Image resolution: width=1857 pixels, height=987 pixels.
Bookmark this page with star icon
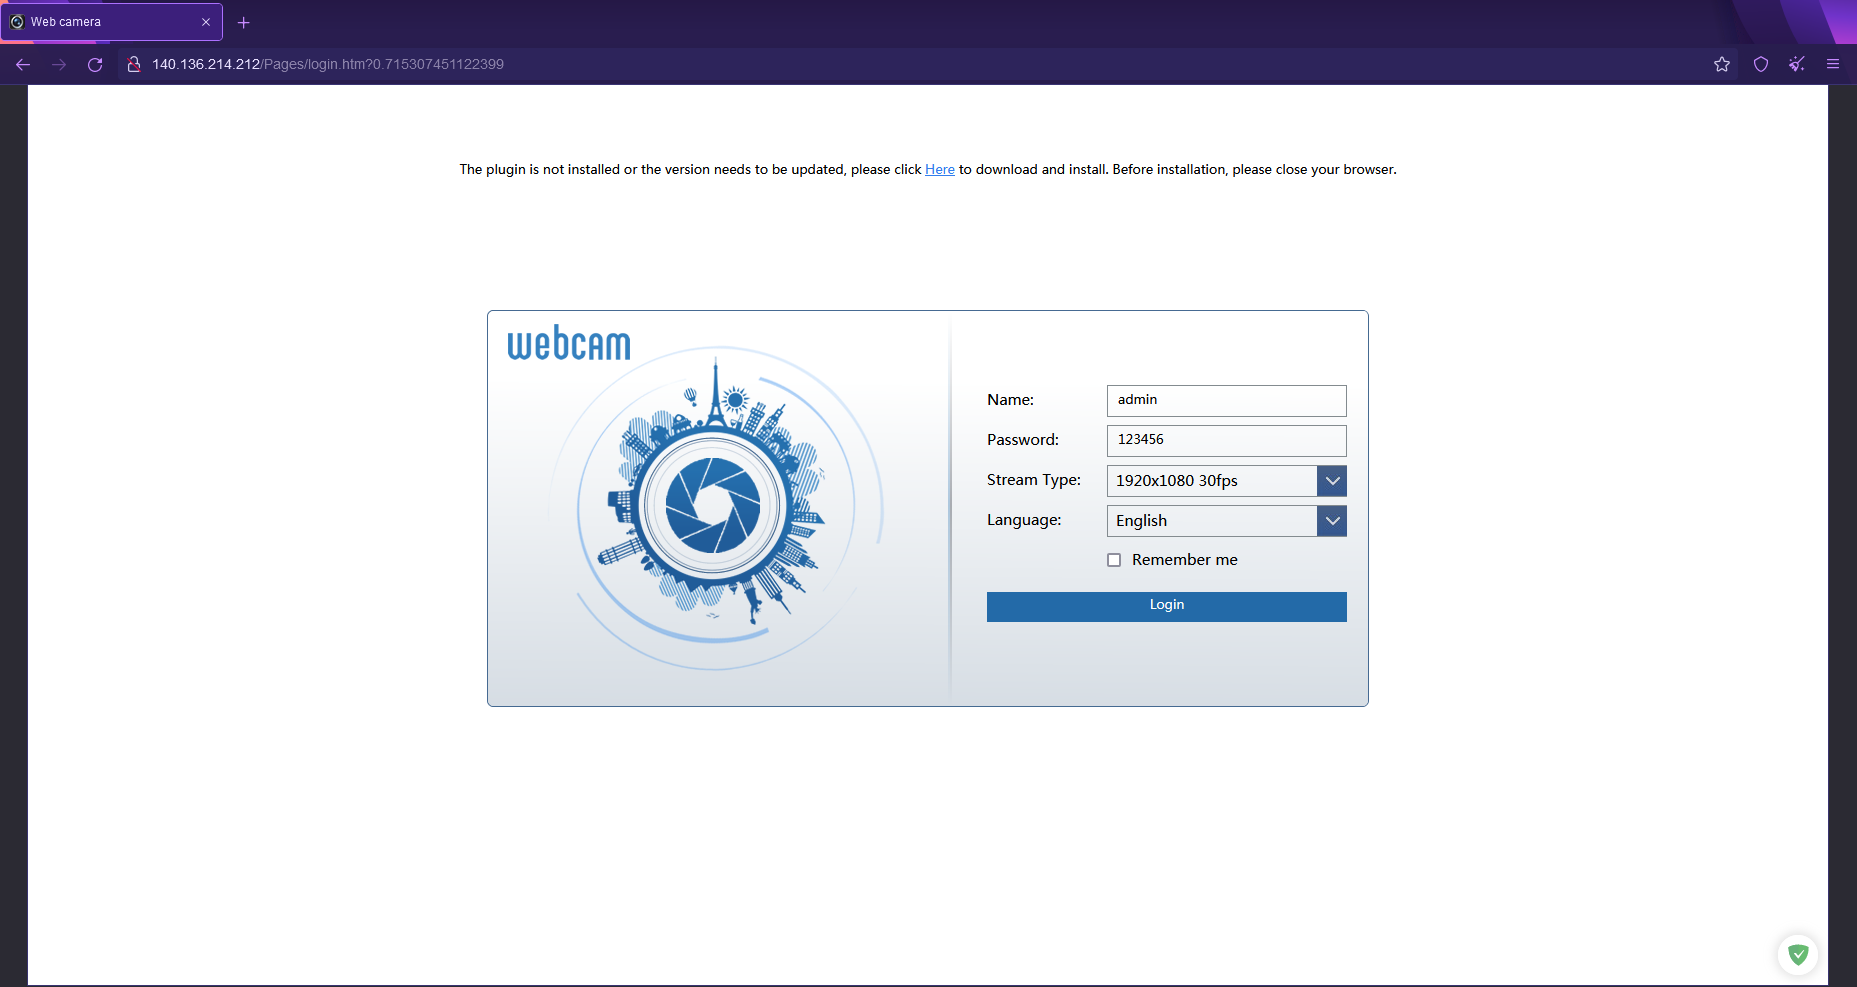pyautogui.click(x=1722, y=64)
